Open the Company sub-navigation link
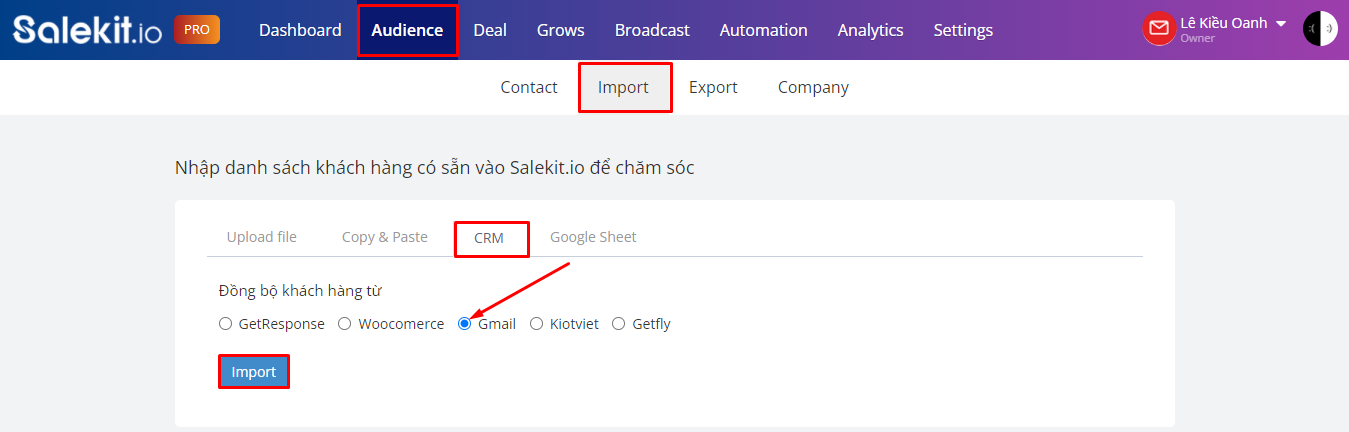 point(813,87)
